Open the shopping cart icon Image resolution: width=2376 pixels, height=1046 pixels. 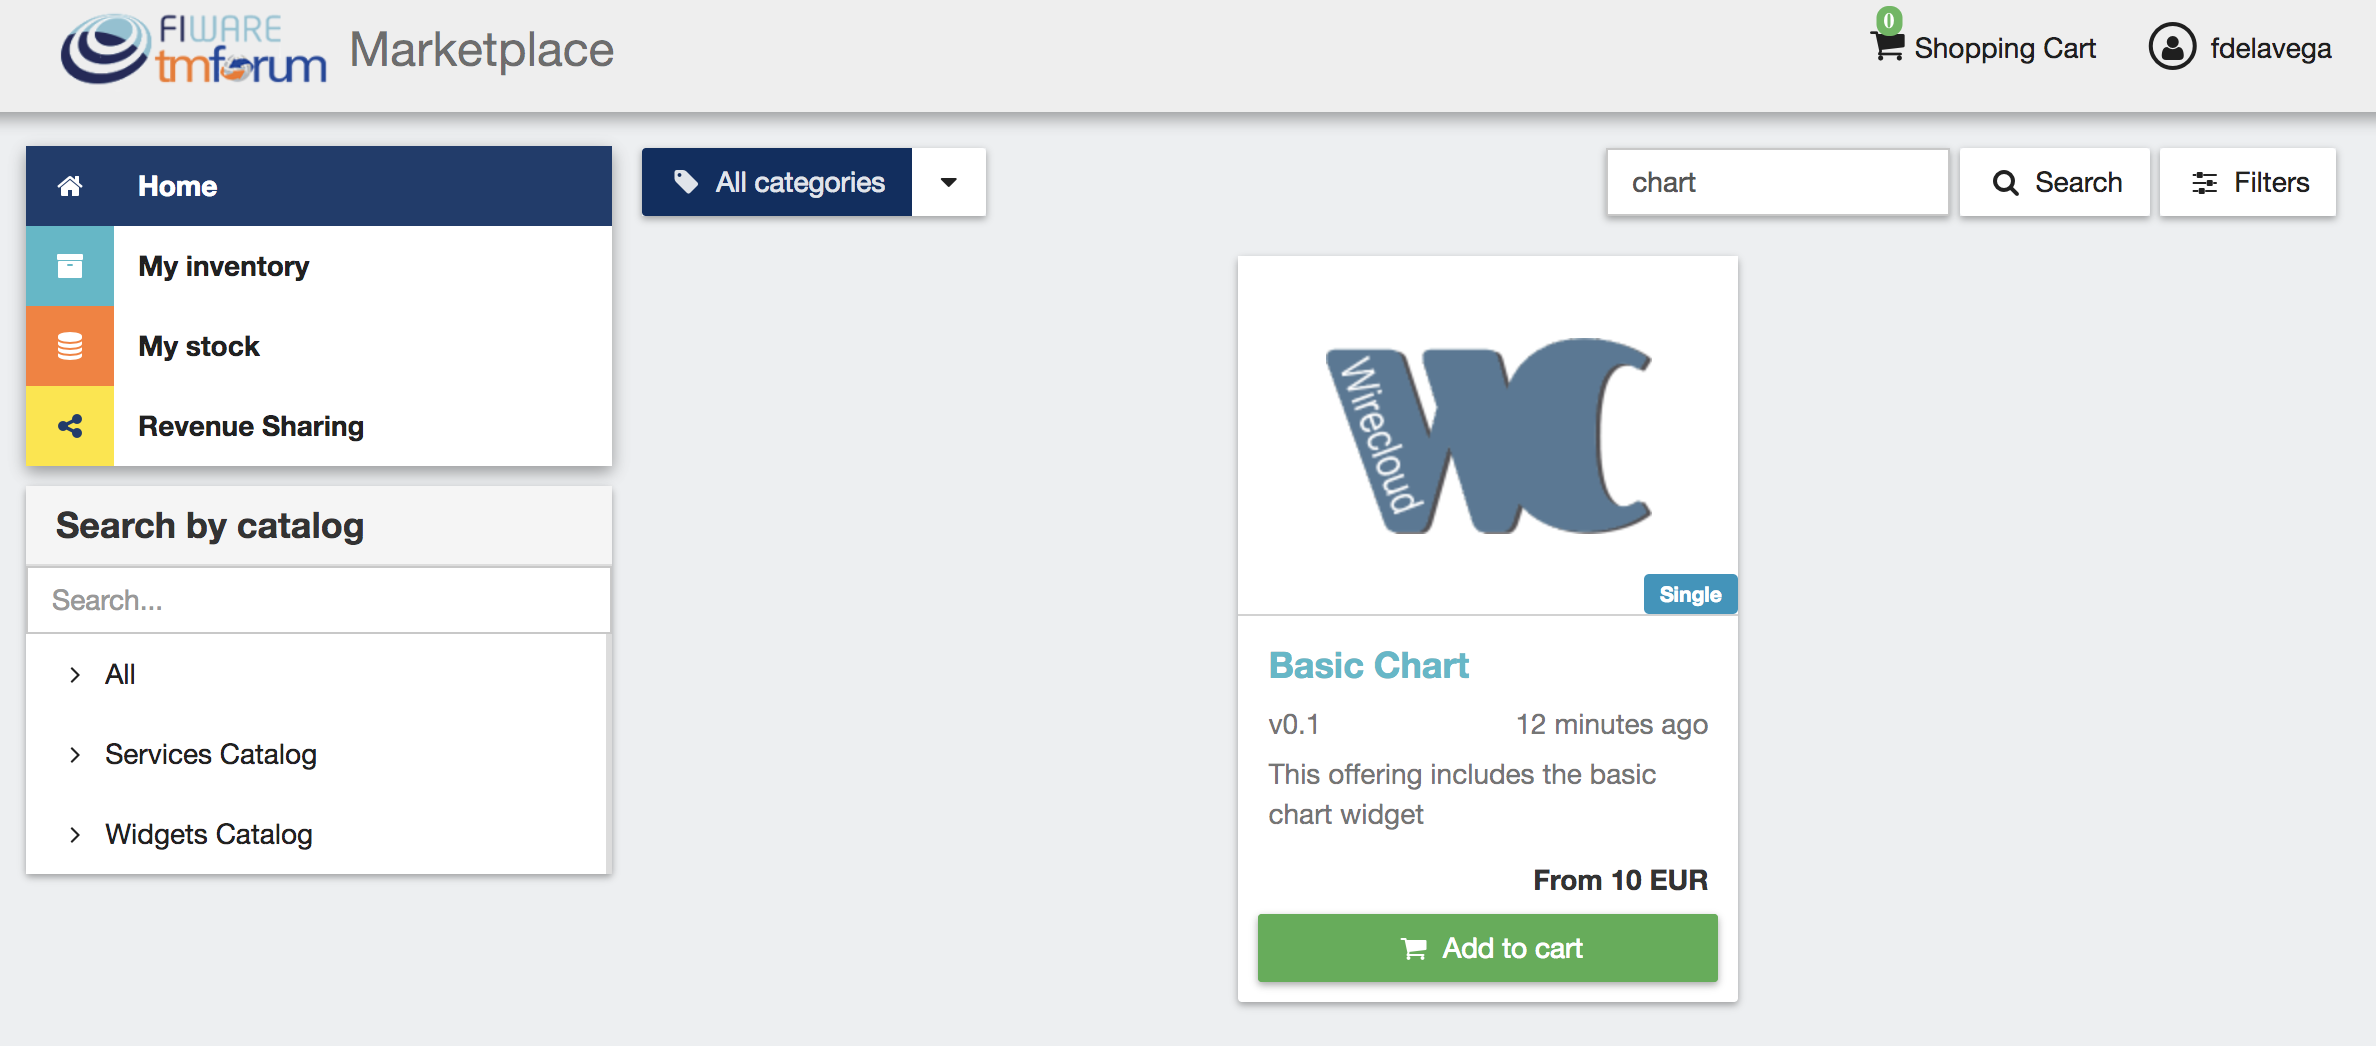[1887, 46]
